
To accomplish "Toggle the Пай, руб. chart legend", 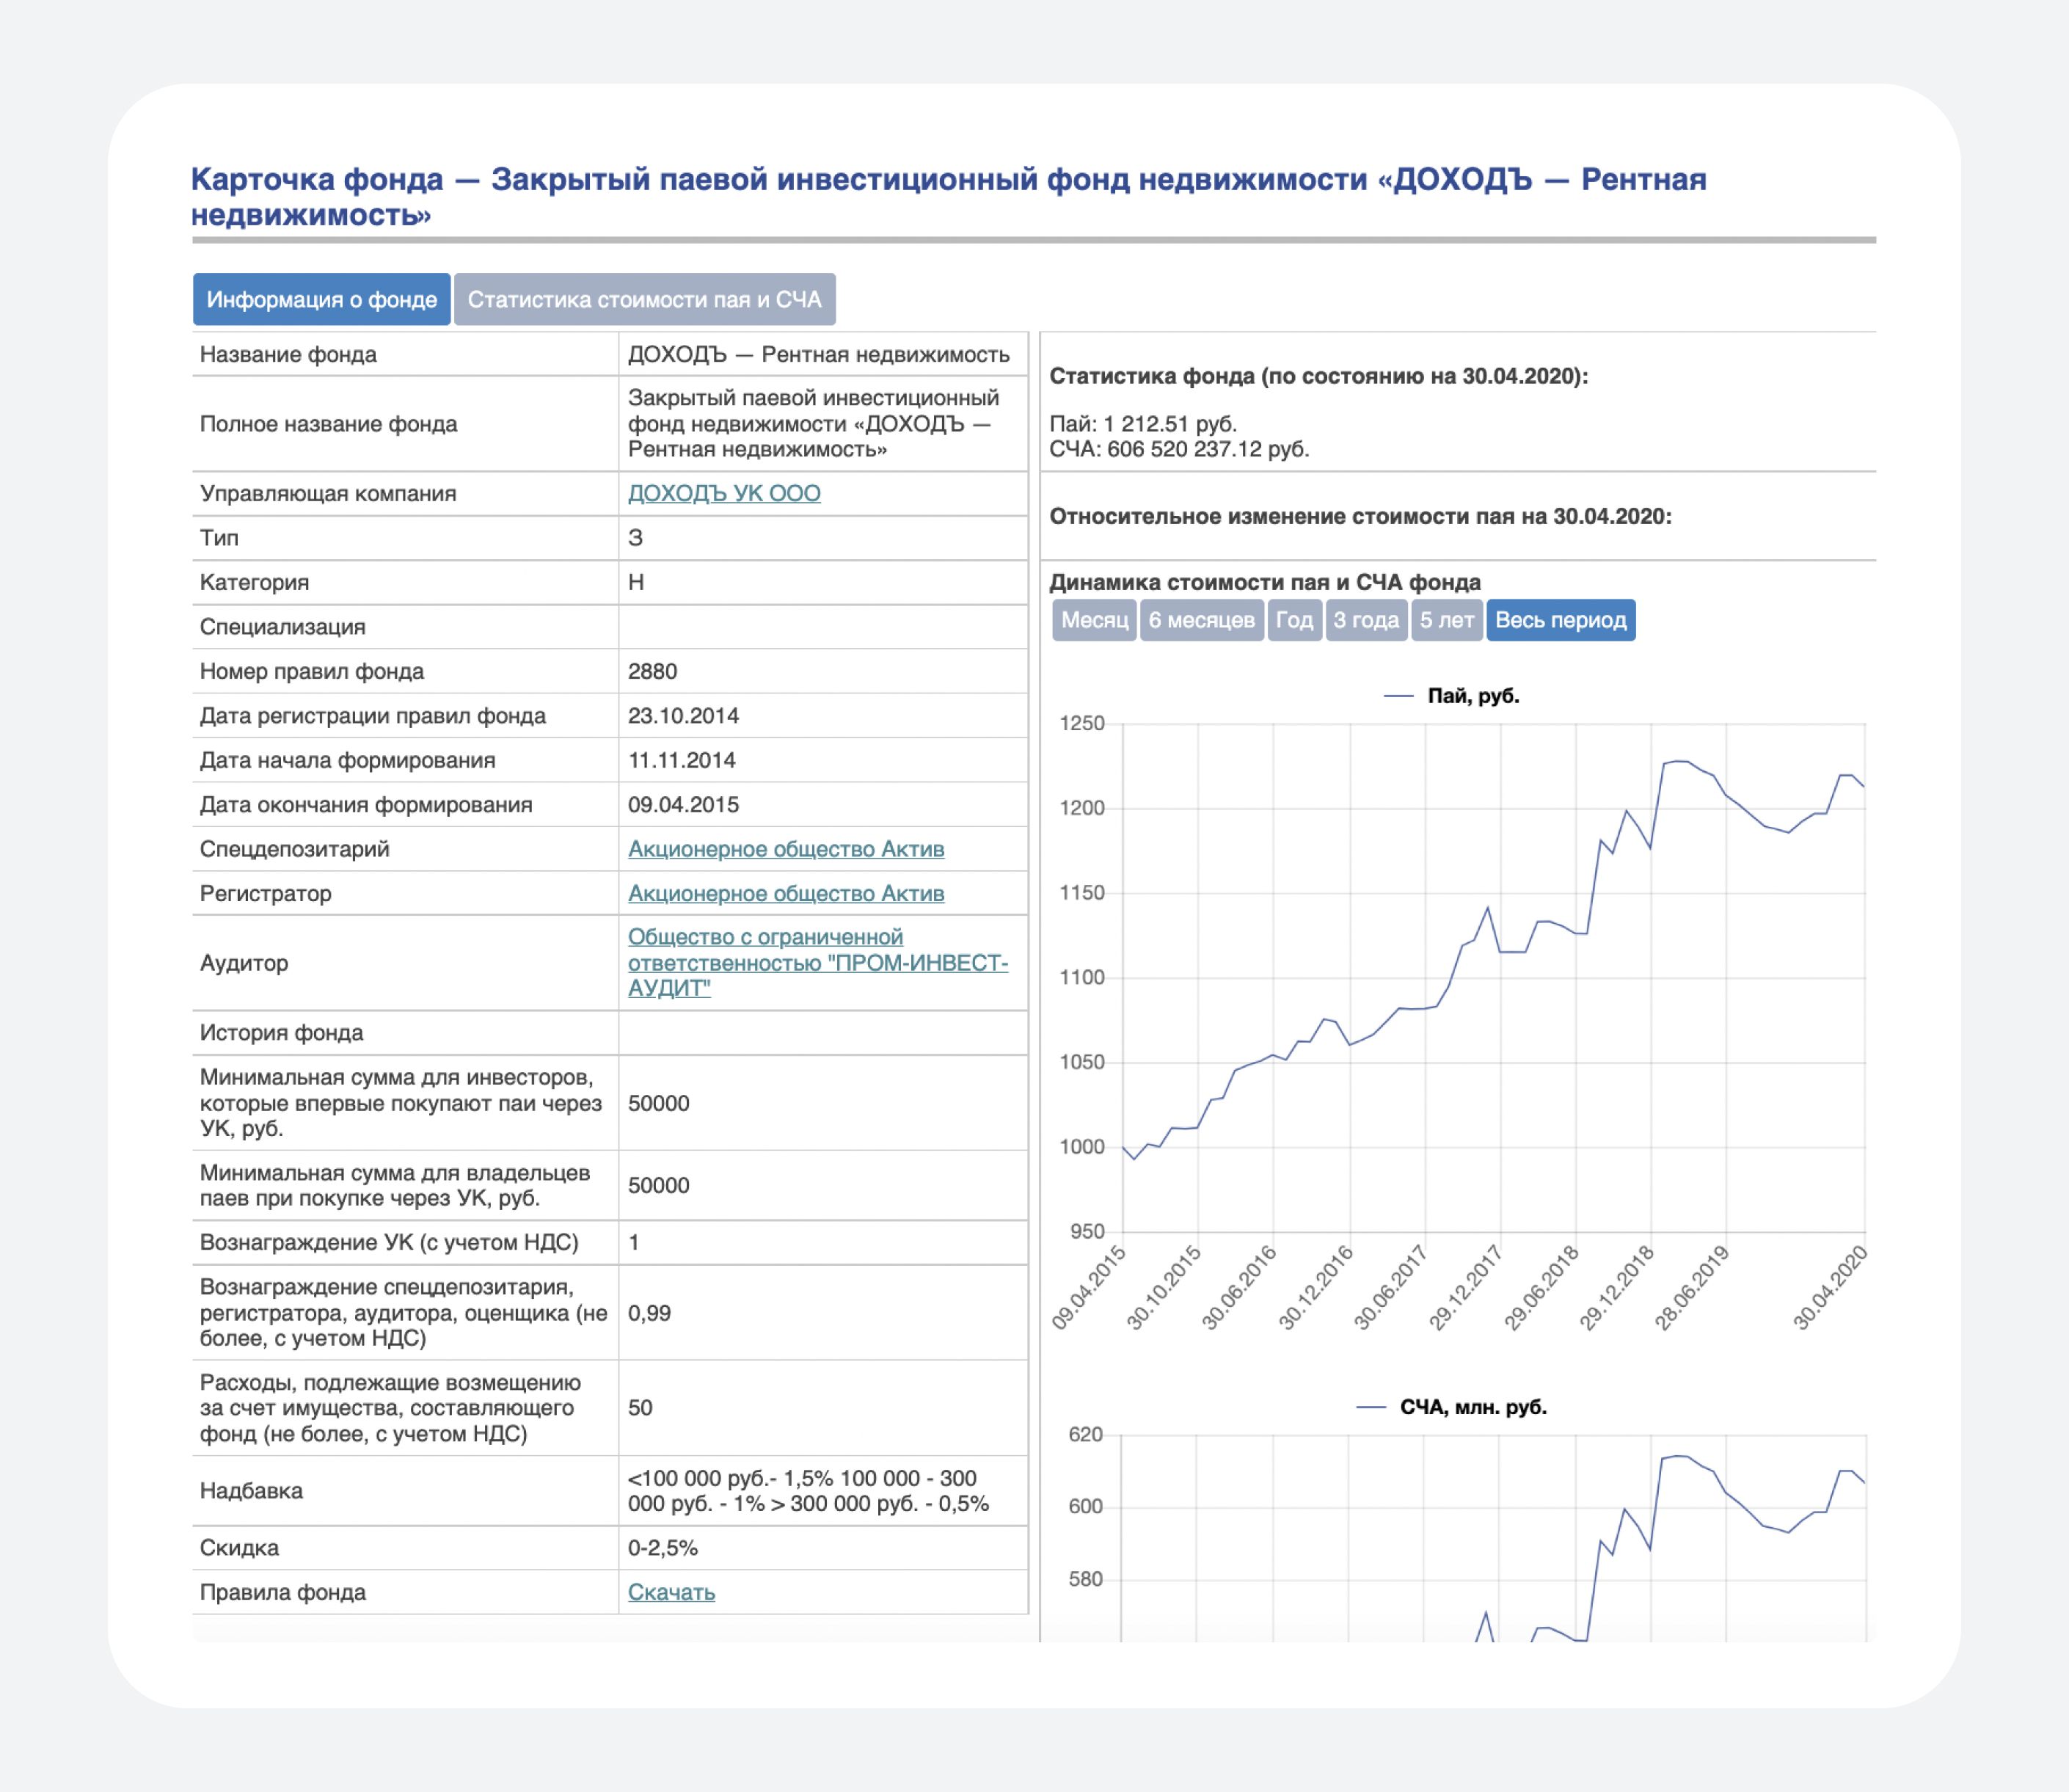I will tap(1452, 696).
